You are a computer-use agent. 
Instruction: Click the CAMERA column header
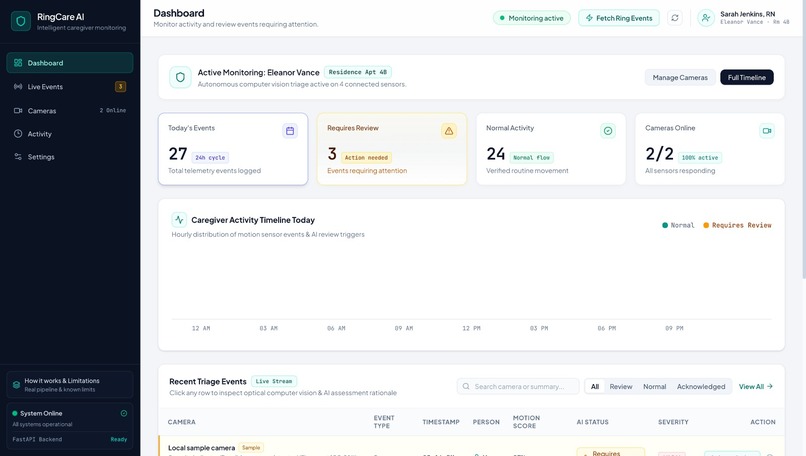(x=181, y=422)
